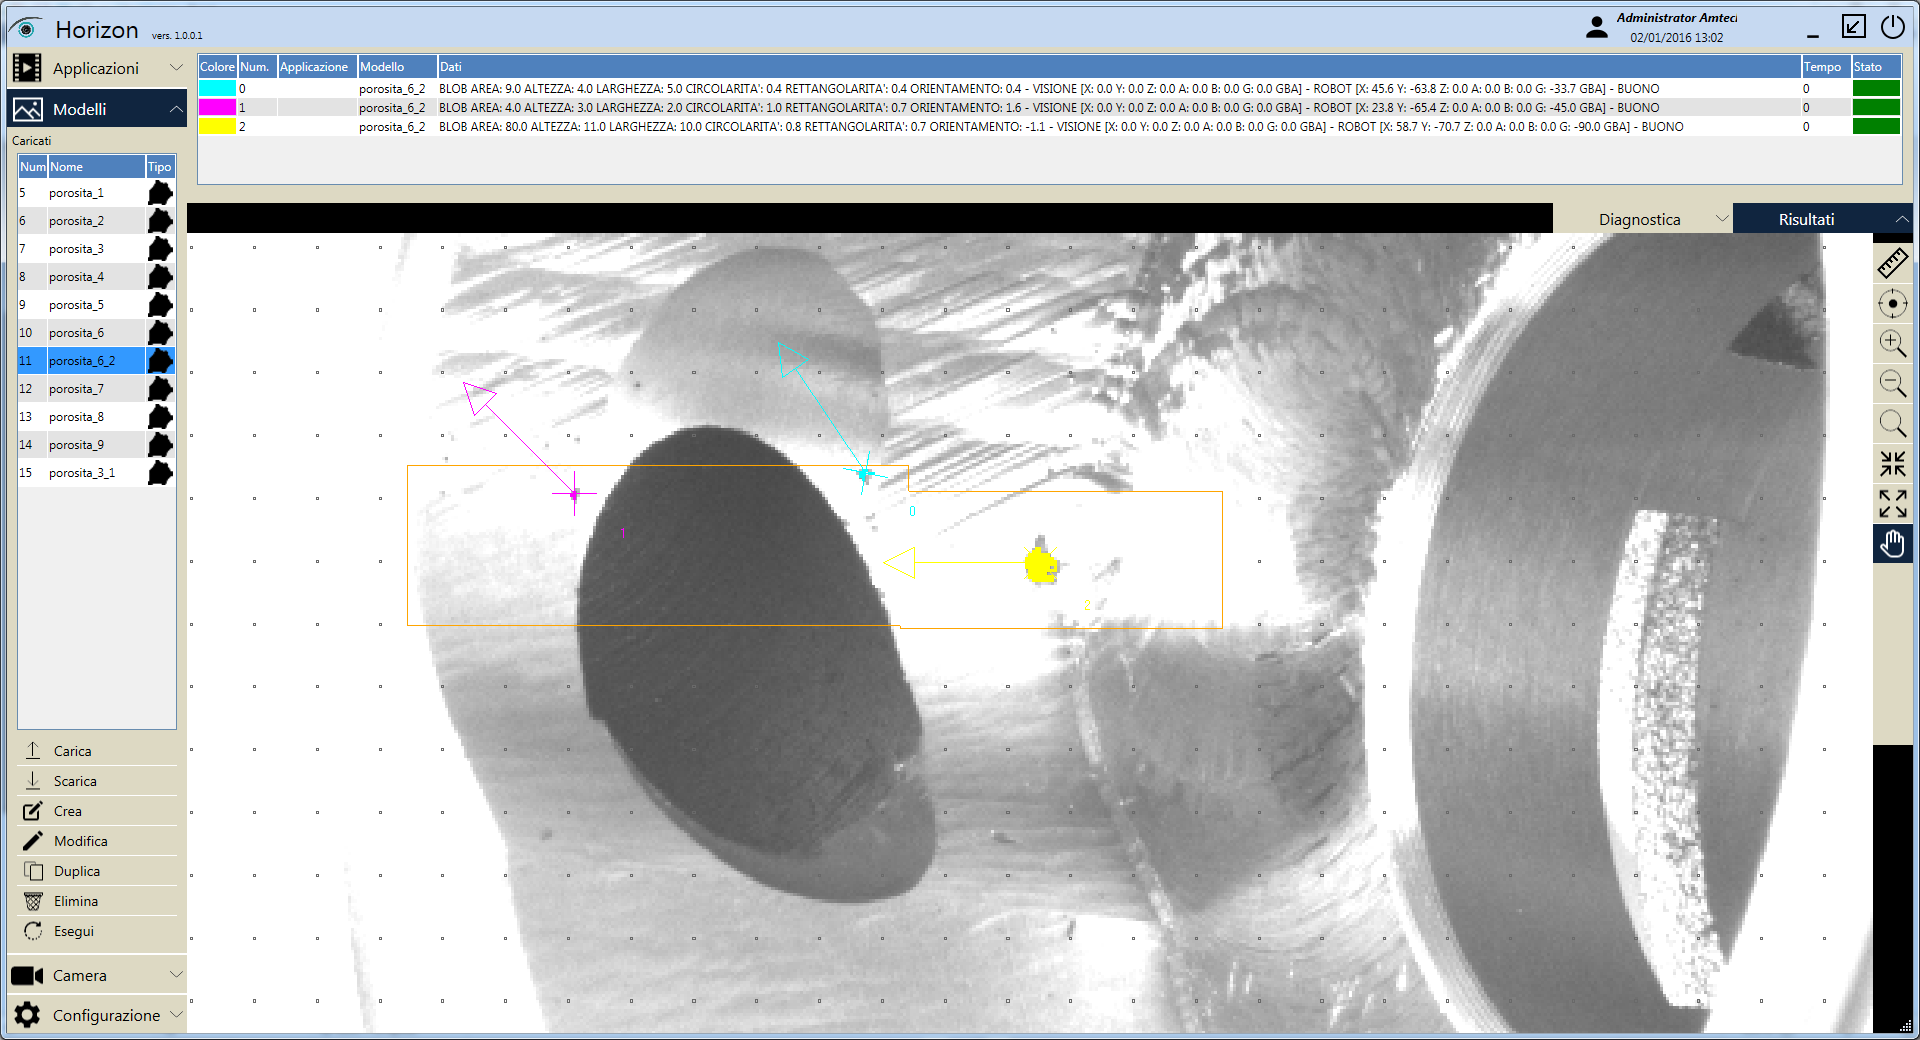Click the Esegui button
The image size is (1920, 1040).
(x=97, y=930)
